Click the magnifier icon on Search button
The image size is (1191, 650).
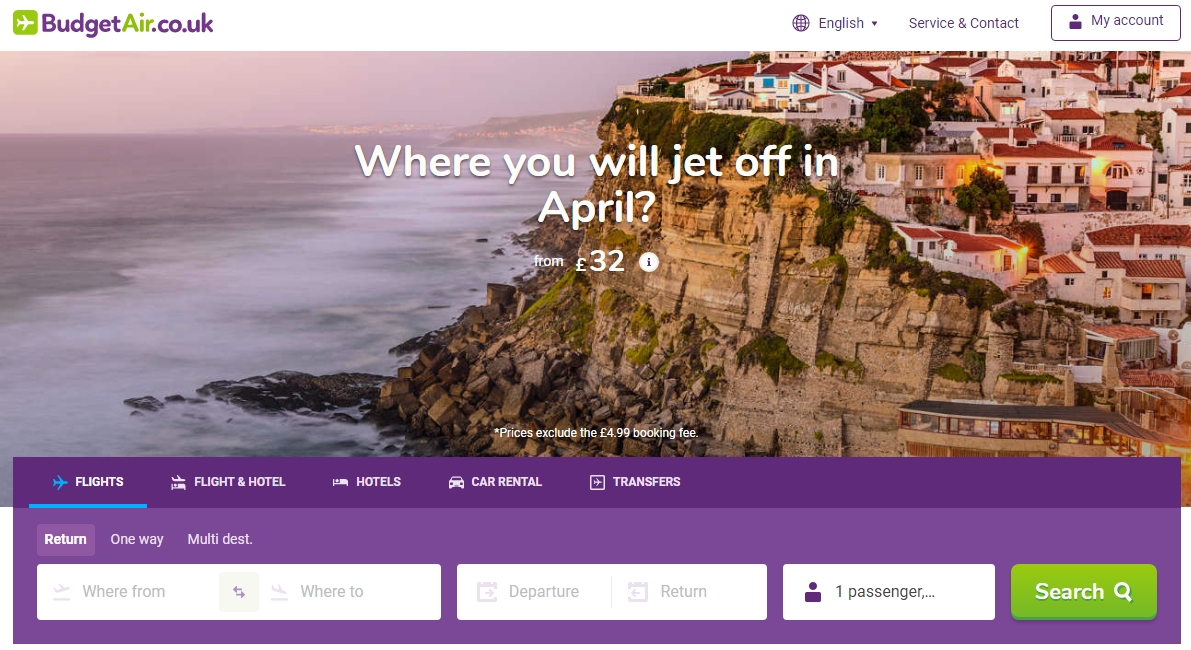coord(1123,592)
